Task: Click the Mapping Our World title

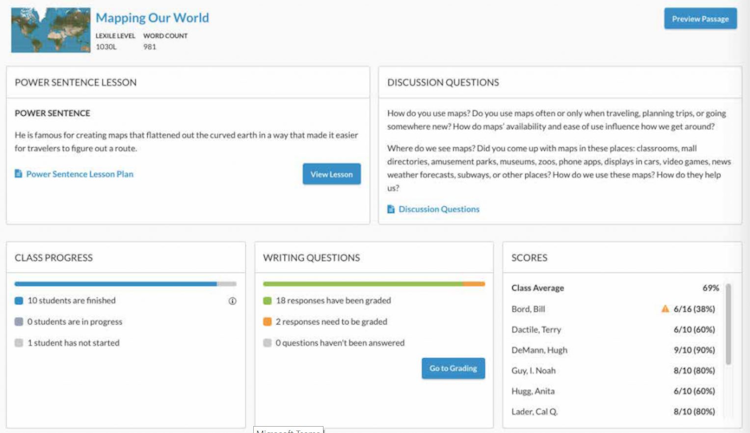Action: pos(153,19)
